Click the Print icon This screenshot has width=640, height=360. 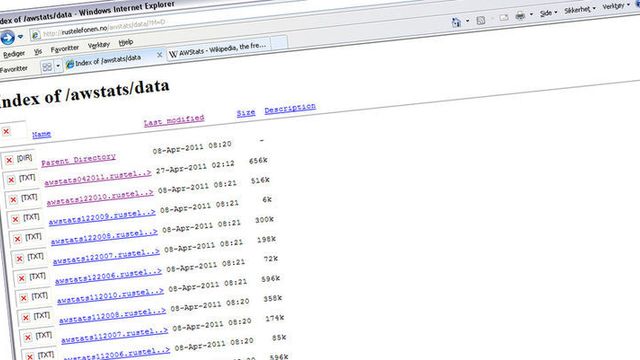tap(520, 16)
